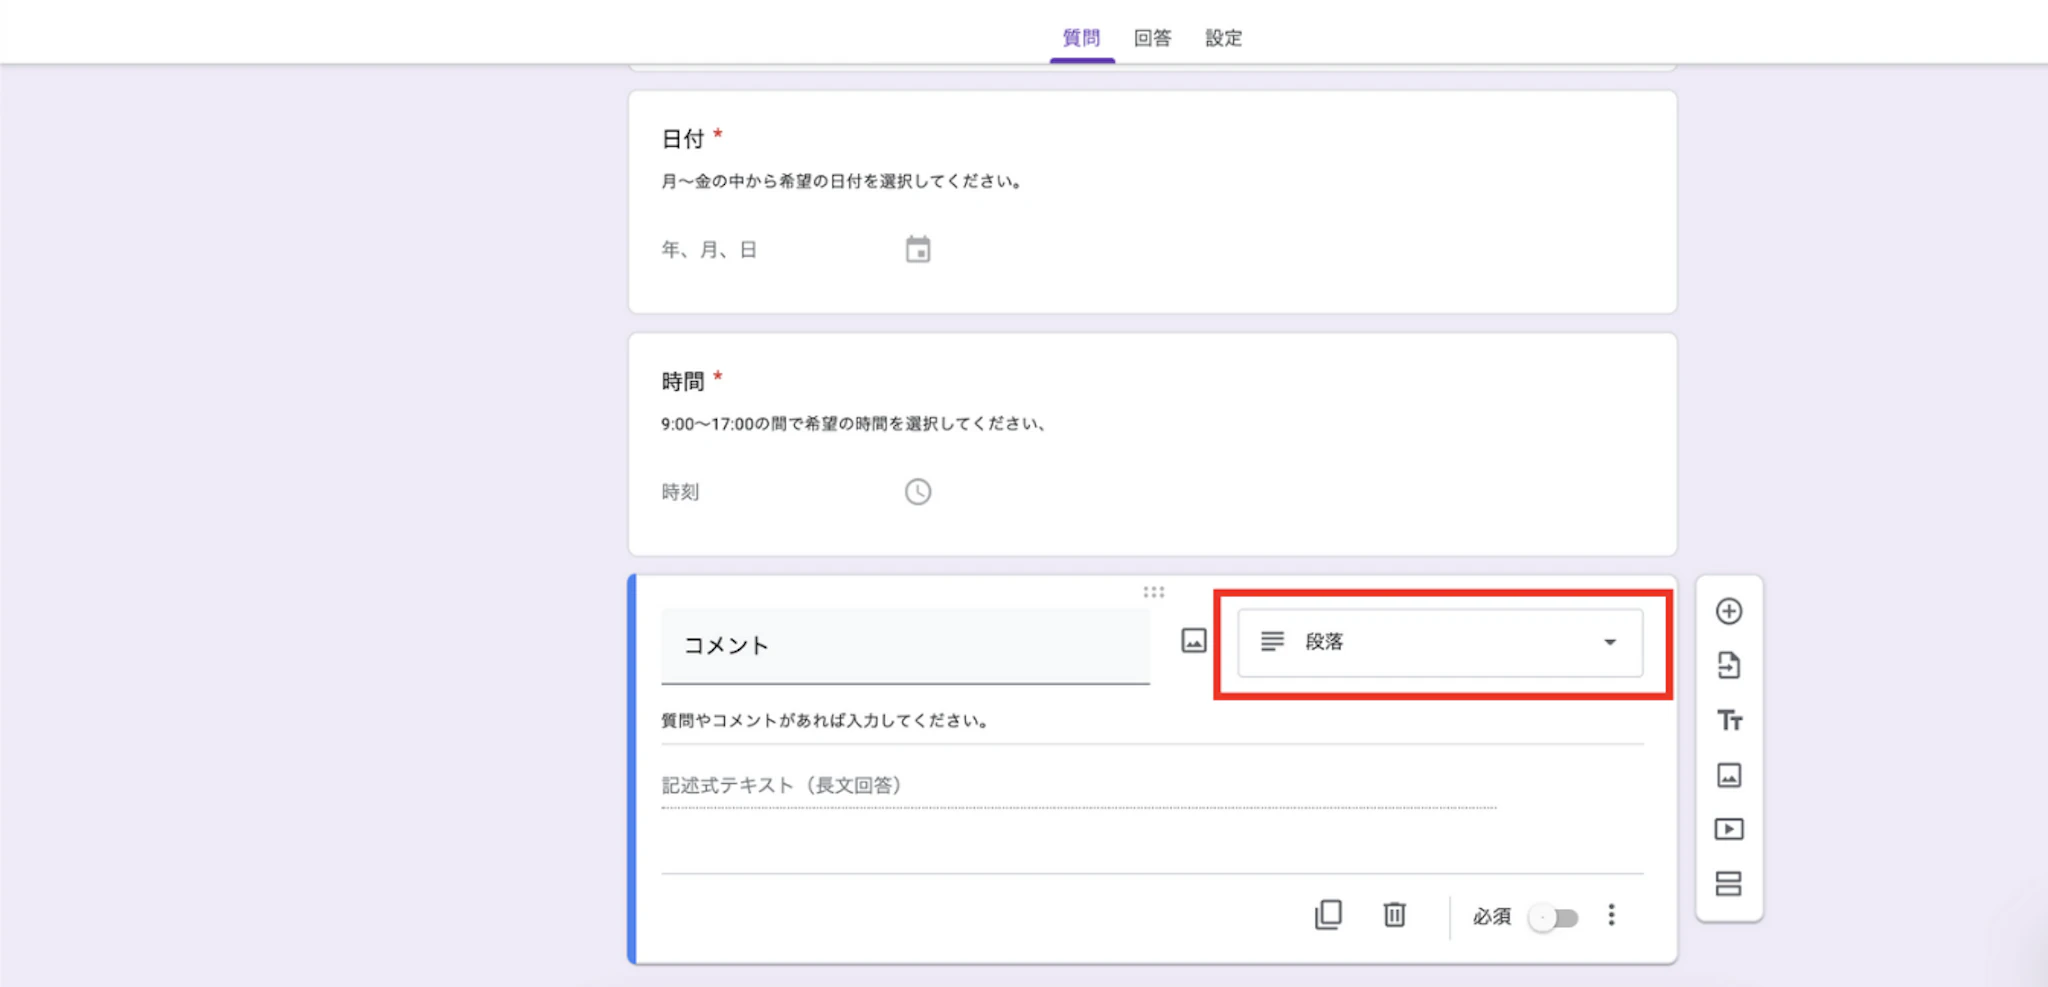The width and height of the screenshot is (2048, 987).
Task: Add a new question with the plus icon
Action: click(1729, 611)
